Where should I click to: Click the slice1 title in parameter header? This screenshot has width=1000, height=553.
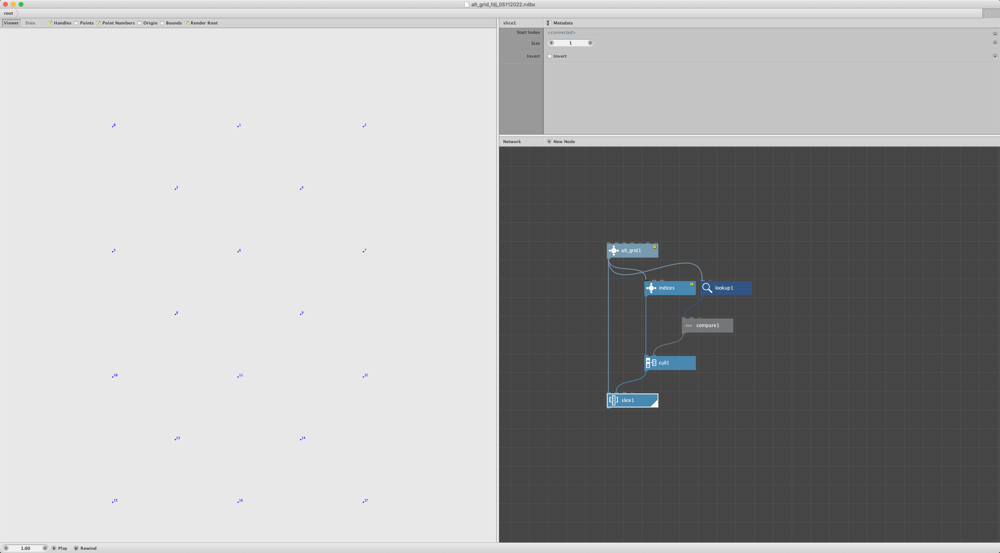click(509, 23)
